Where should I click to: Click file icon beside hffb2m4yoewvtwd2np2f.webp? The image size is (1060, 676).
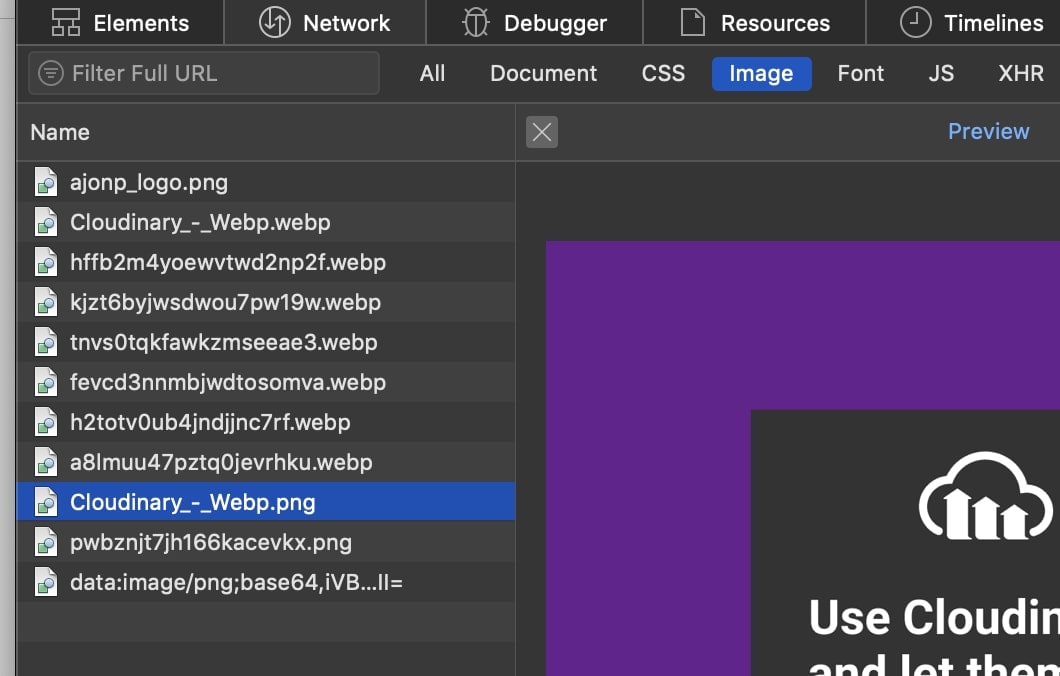pos(46,262)
